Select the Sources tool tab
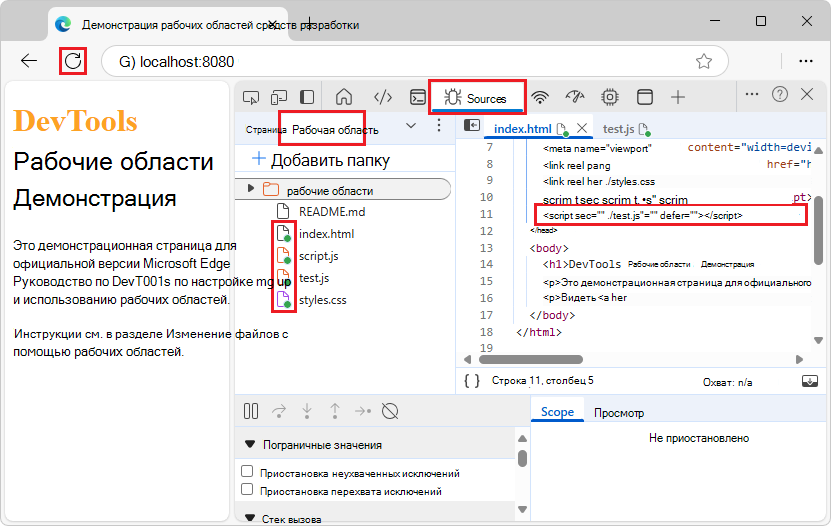Image resolution: width=831 pixels, height=526 pixels. pyautogui.click(x=477, y=98)
